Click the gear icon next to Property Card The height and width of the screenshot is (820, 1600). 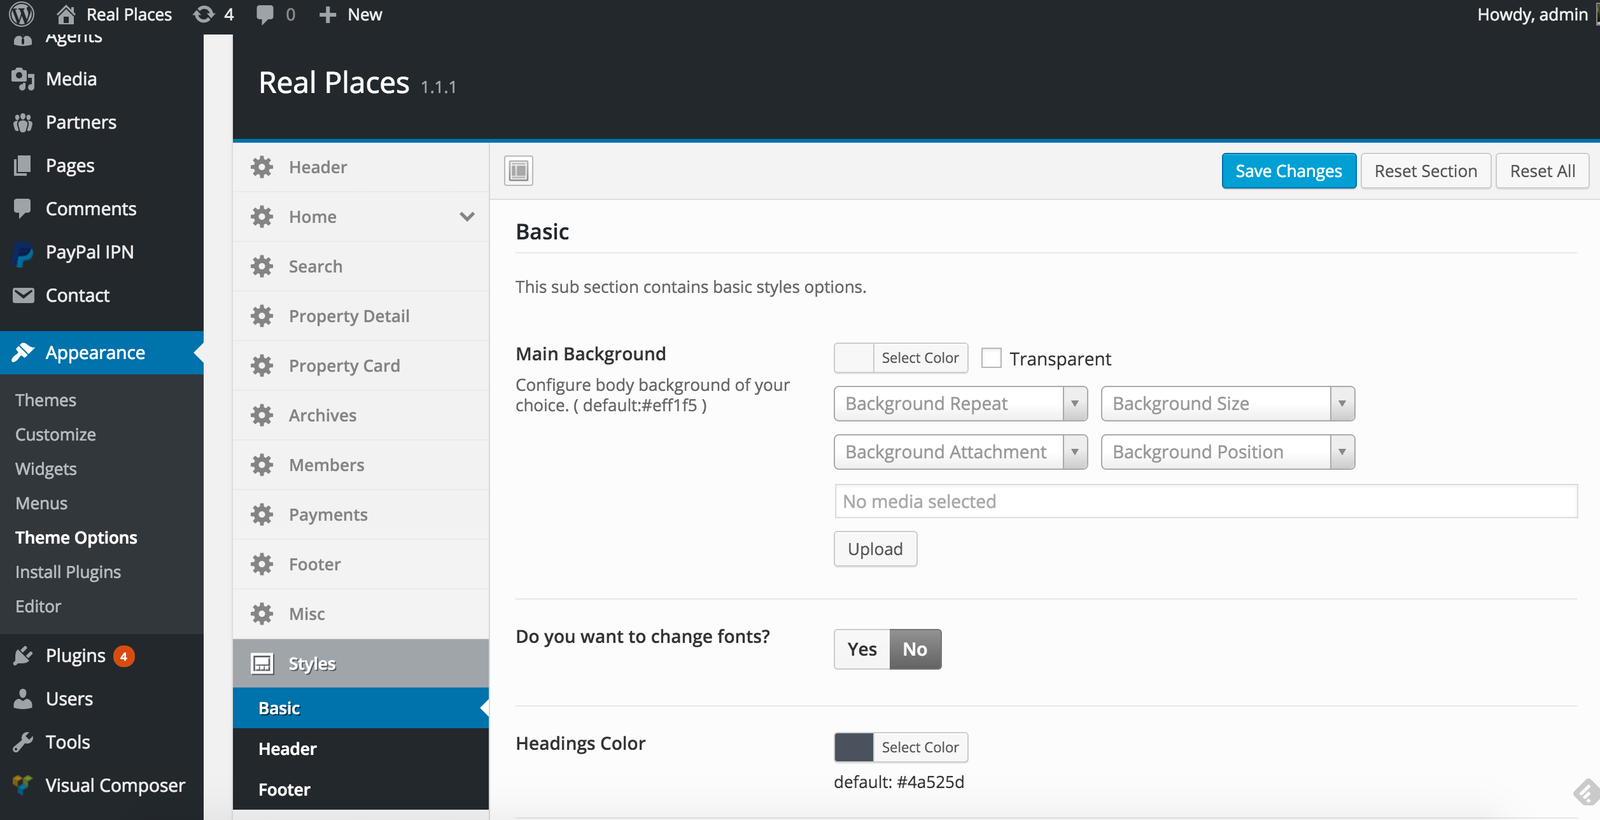[262, 366]
